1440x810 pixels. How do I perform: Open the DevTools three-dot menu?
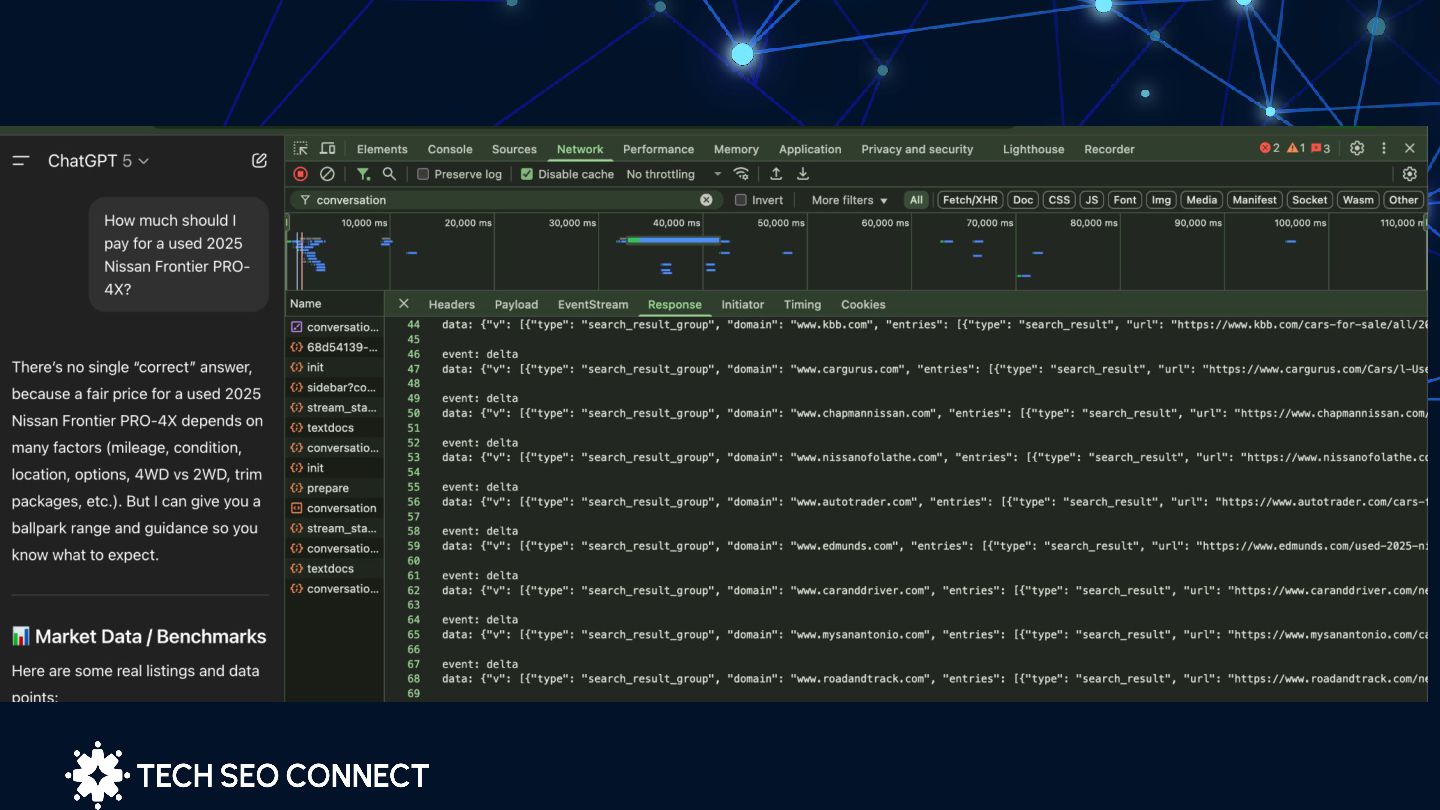point(1384,148)
